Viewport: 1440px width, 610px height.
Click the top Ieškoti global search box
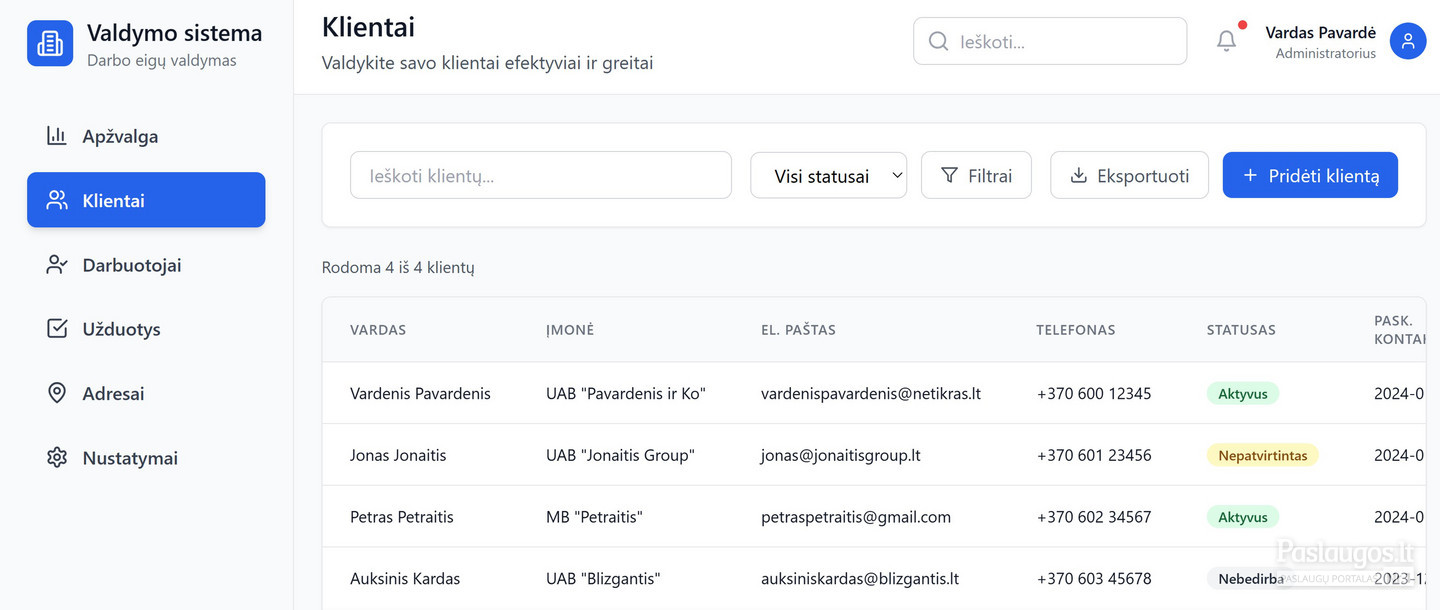[1050, 41]
